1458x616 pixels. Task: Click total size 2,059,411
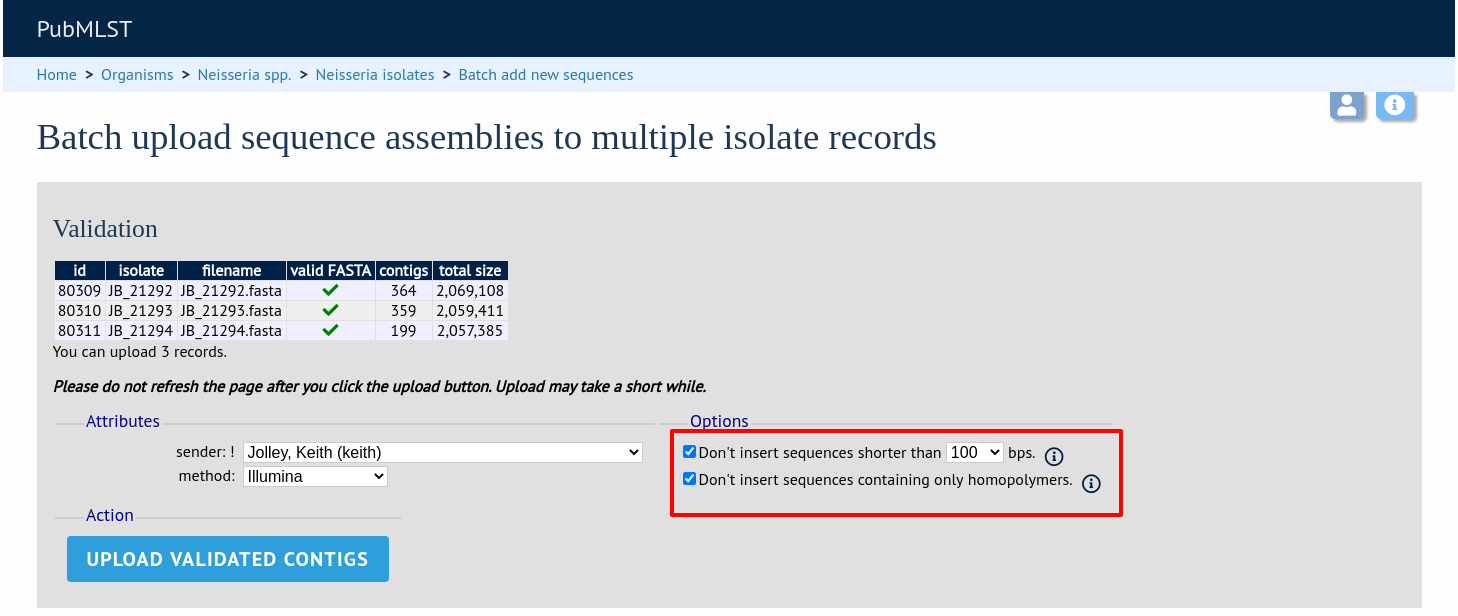click(x=470, y=310)
